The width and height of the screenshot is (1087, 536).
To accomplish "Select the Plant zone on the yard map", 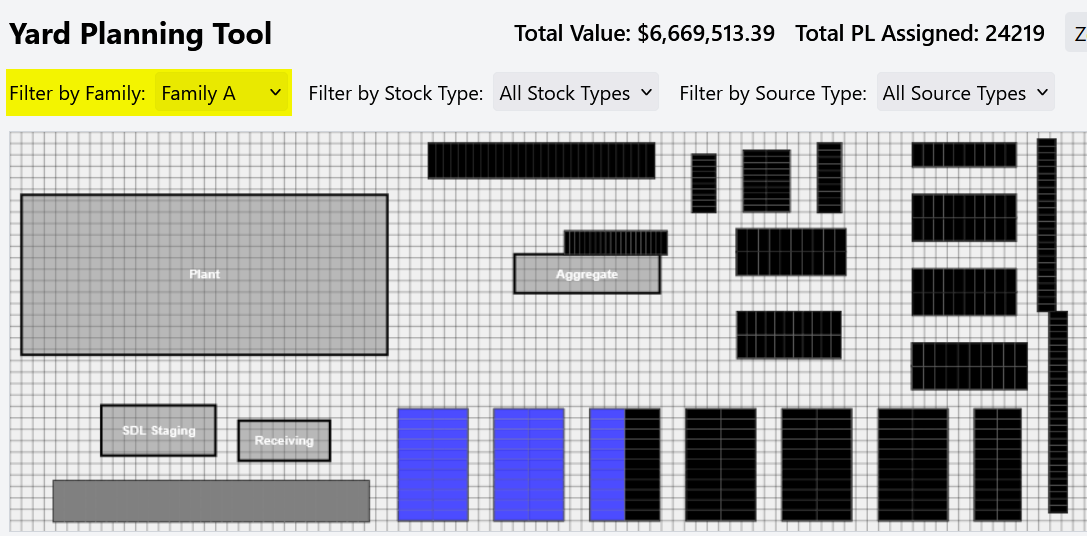I will pos(205,275).
